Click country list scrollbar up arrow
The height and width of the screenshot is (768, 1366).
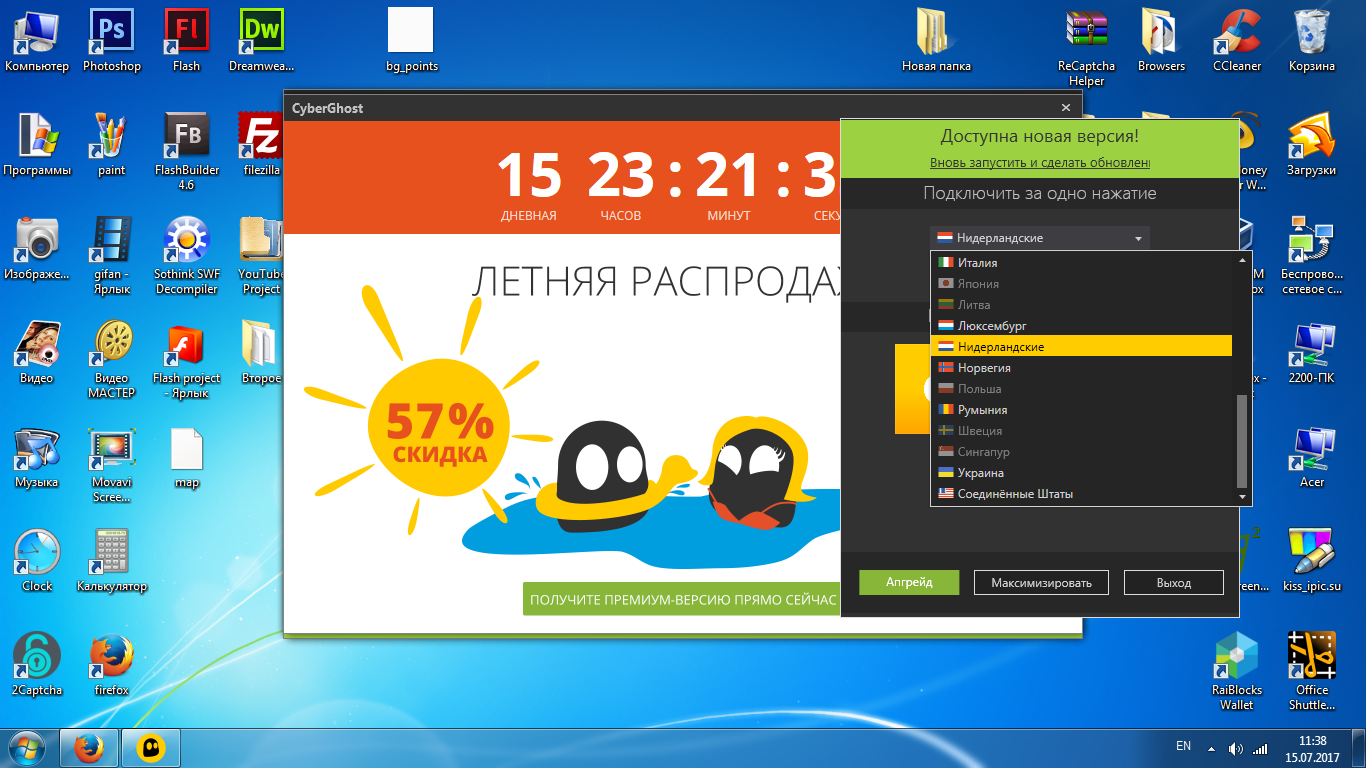[1243, 259]
